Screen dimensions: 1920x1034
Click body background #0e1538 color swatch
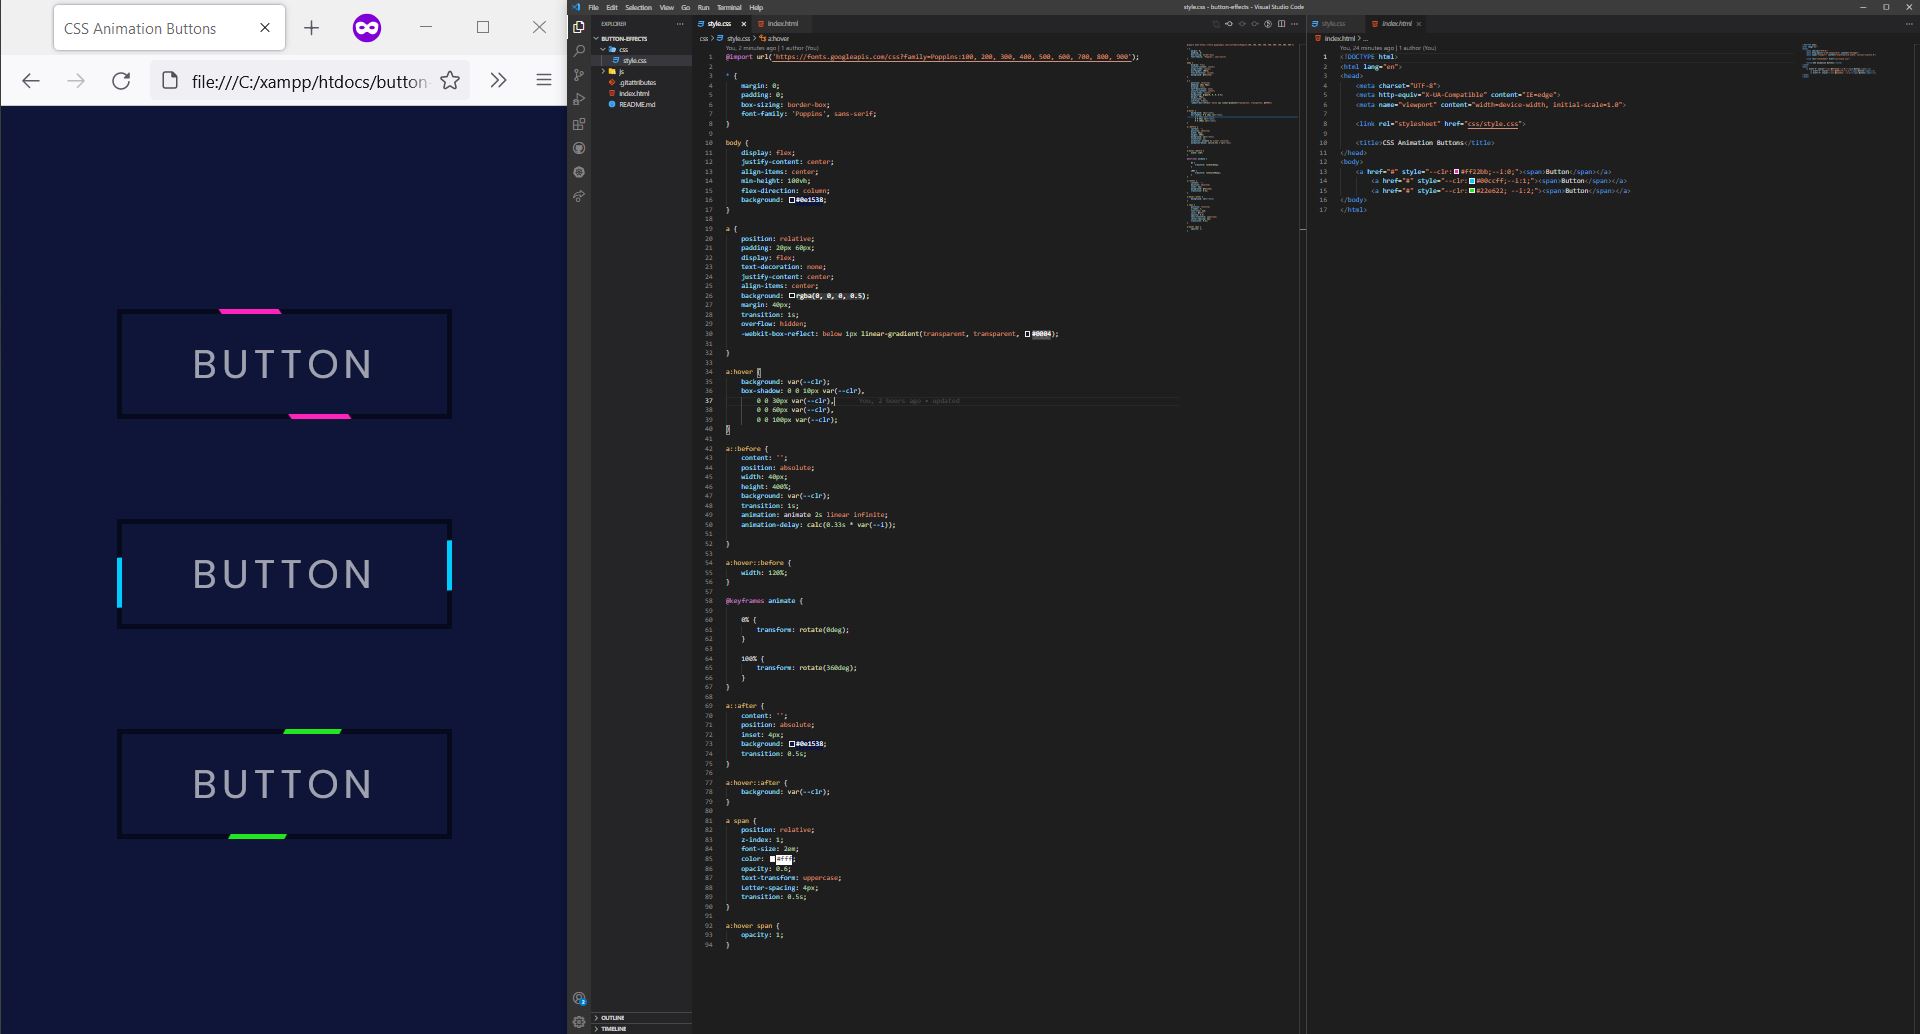click(792, 200)
